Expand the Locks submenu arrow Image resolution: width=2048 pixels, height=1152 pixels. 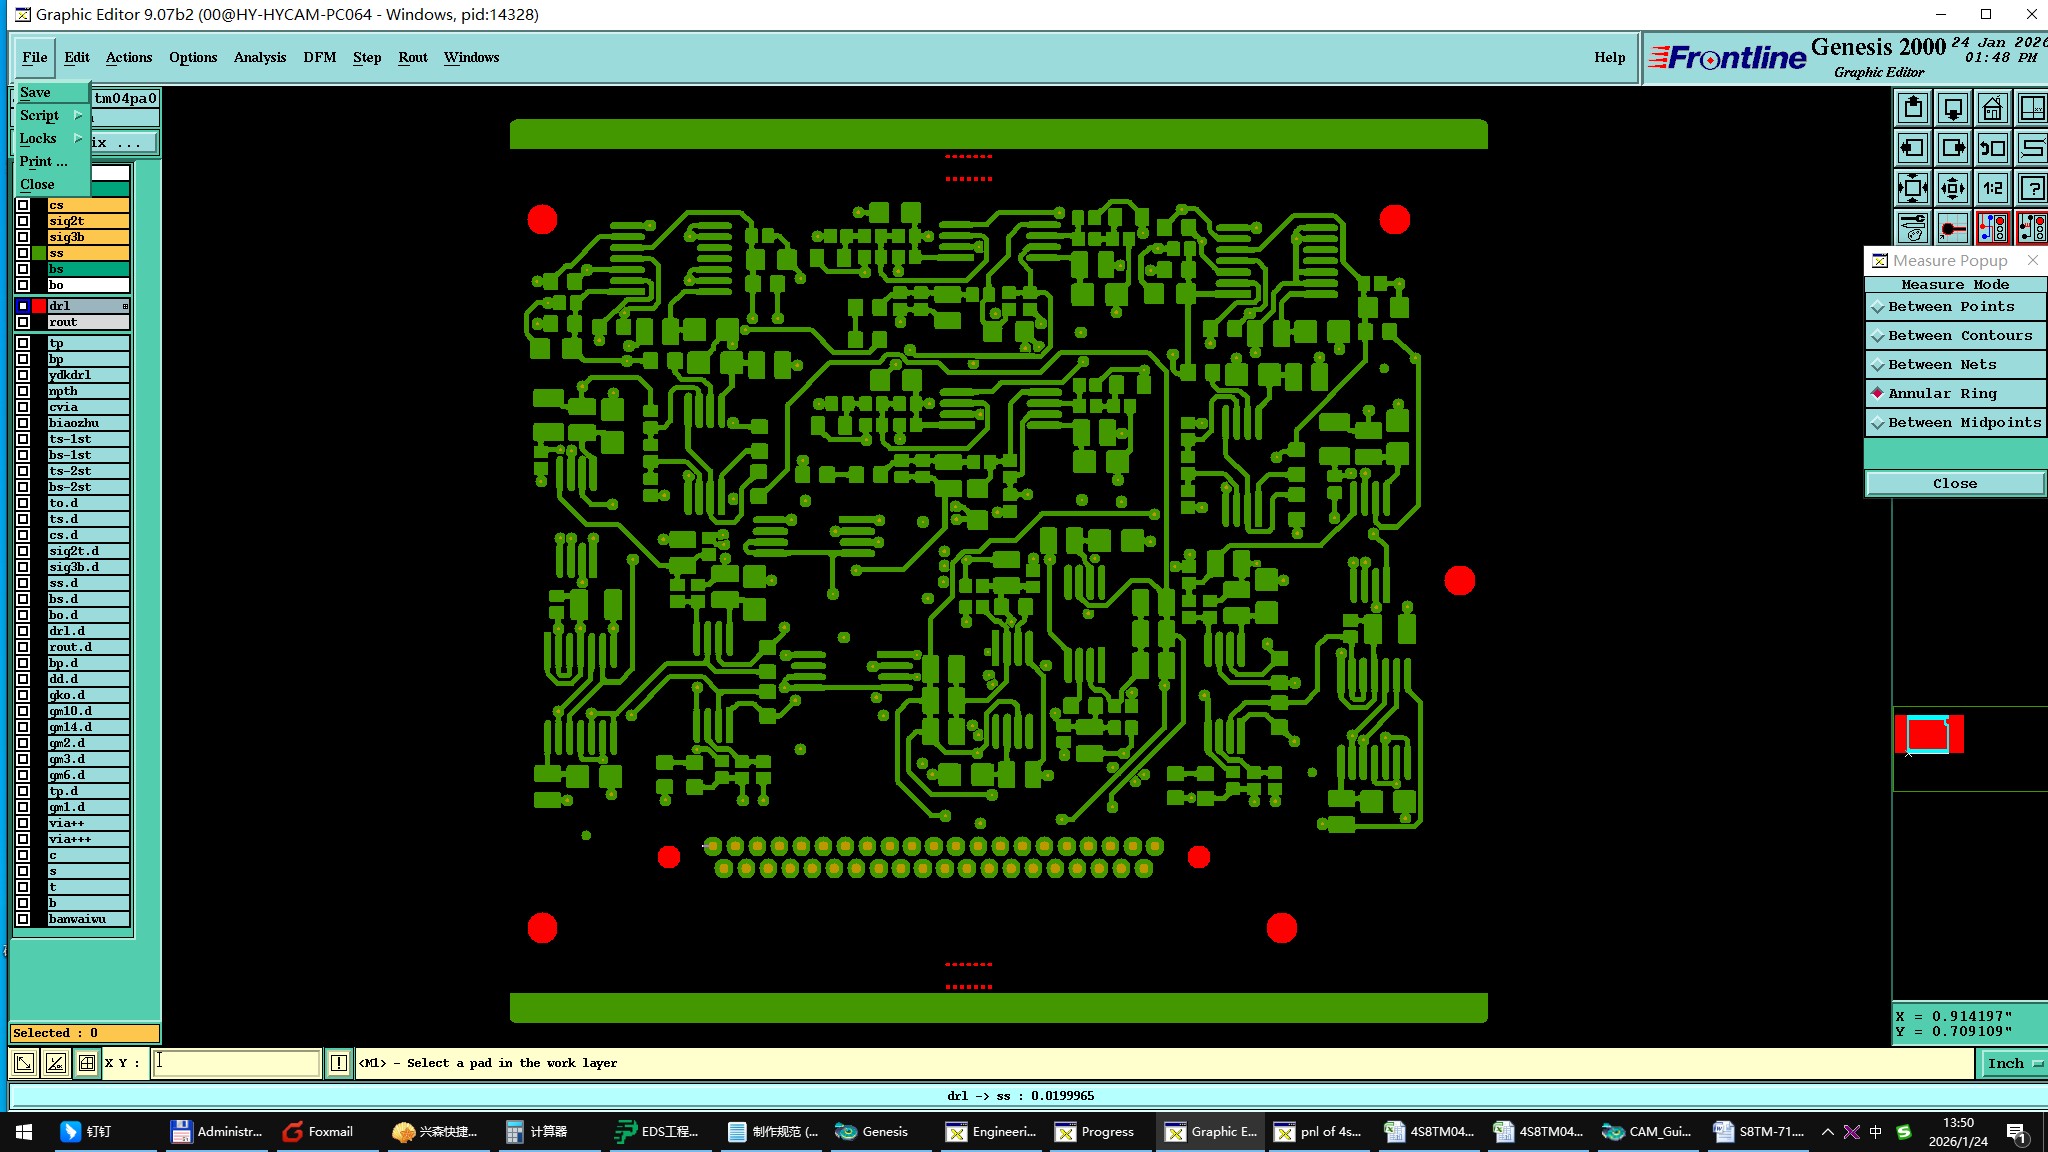point(79,138)
